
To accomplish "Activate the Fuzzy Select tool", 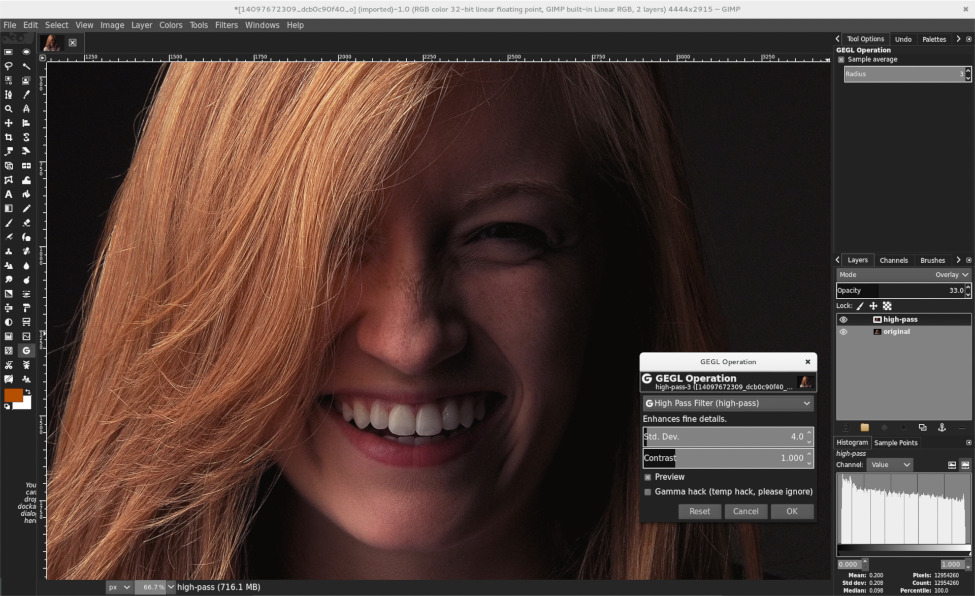I will tap(27, 66).
